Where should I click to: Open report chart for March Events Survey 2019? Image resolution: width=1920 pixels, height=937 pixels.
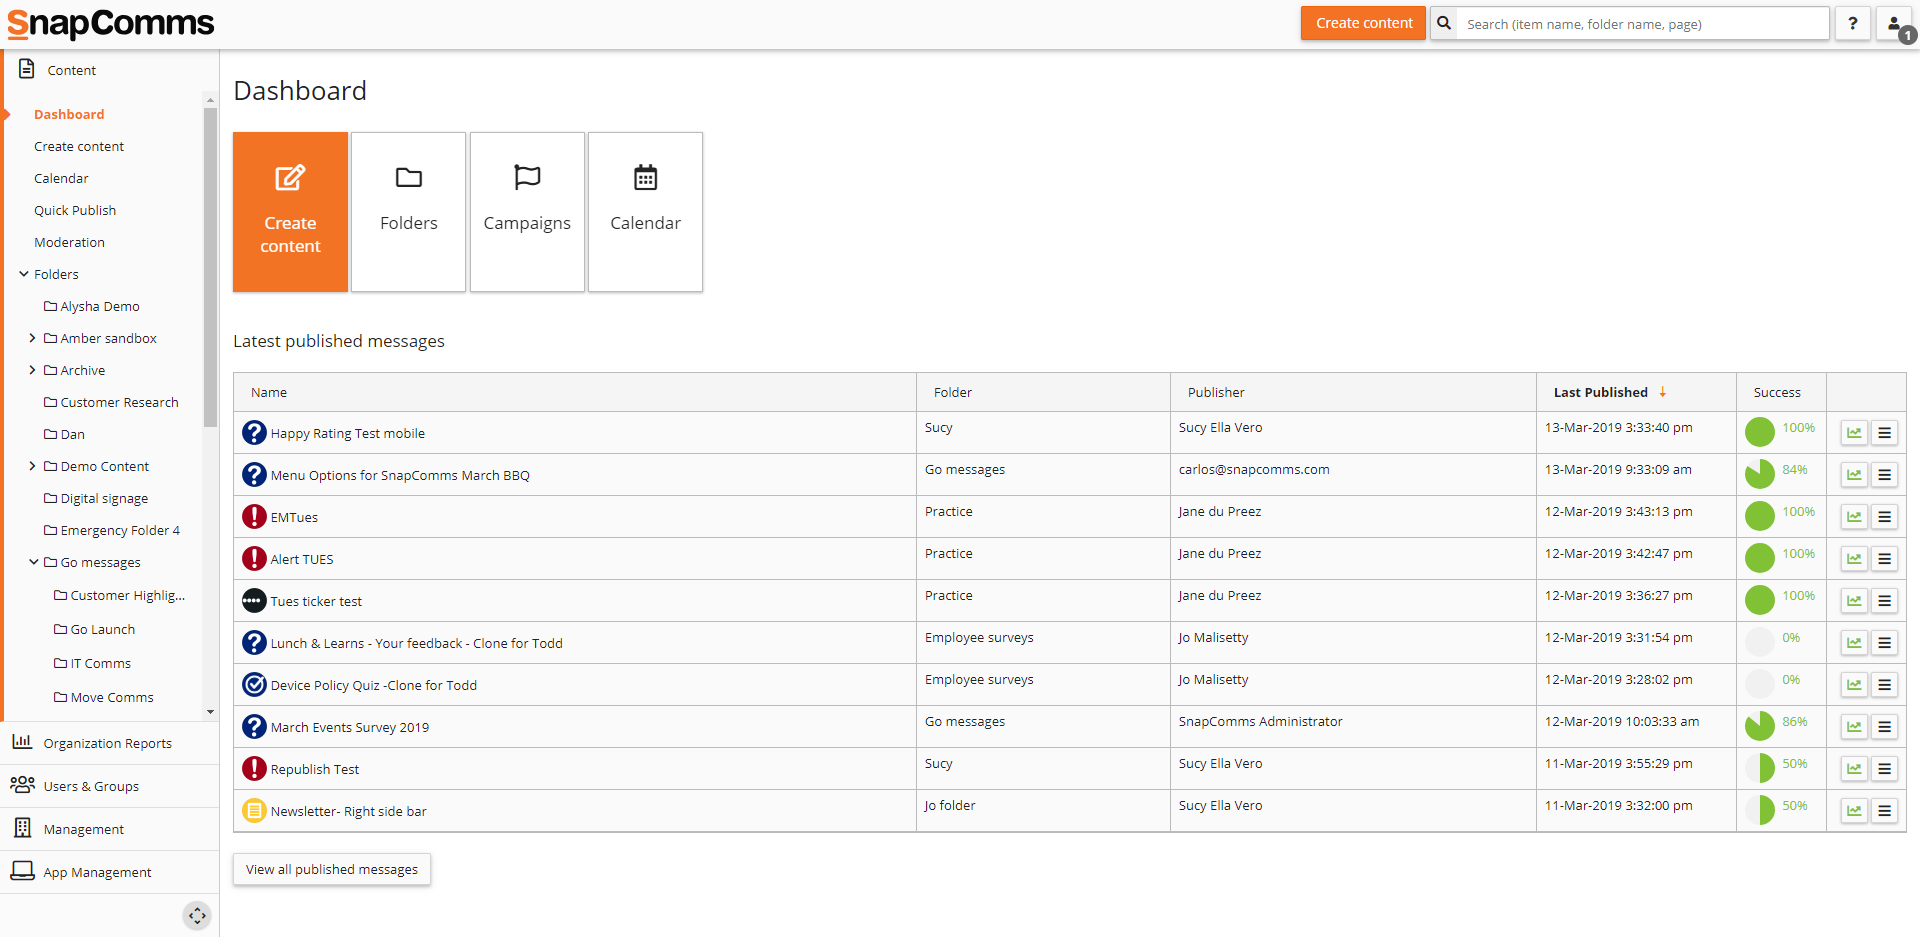pyautogui.click(x=1854, y=727)
